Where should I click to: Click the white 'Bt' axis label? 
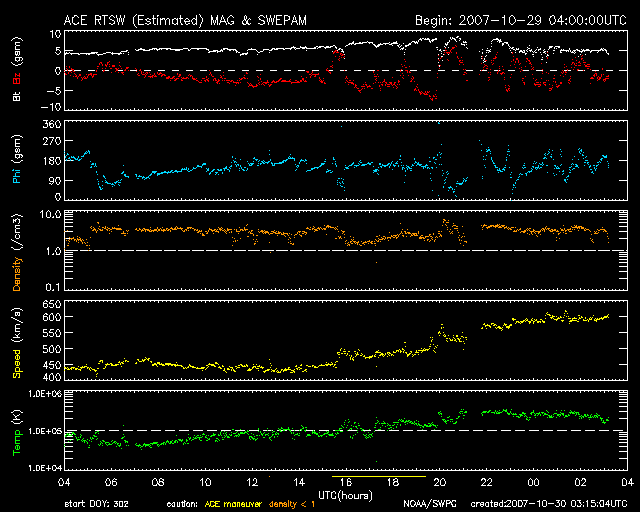pos(17,96)
